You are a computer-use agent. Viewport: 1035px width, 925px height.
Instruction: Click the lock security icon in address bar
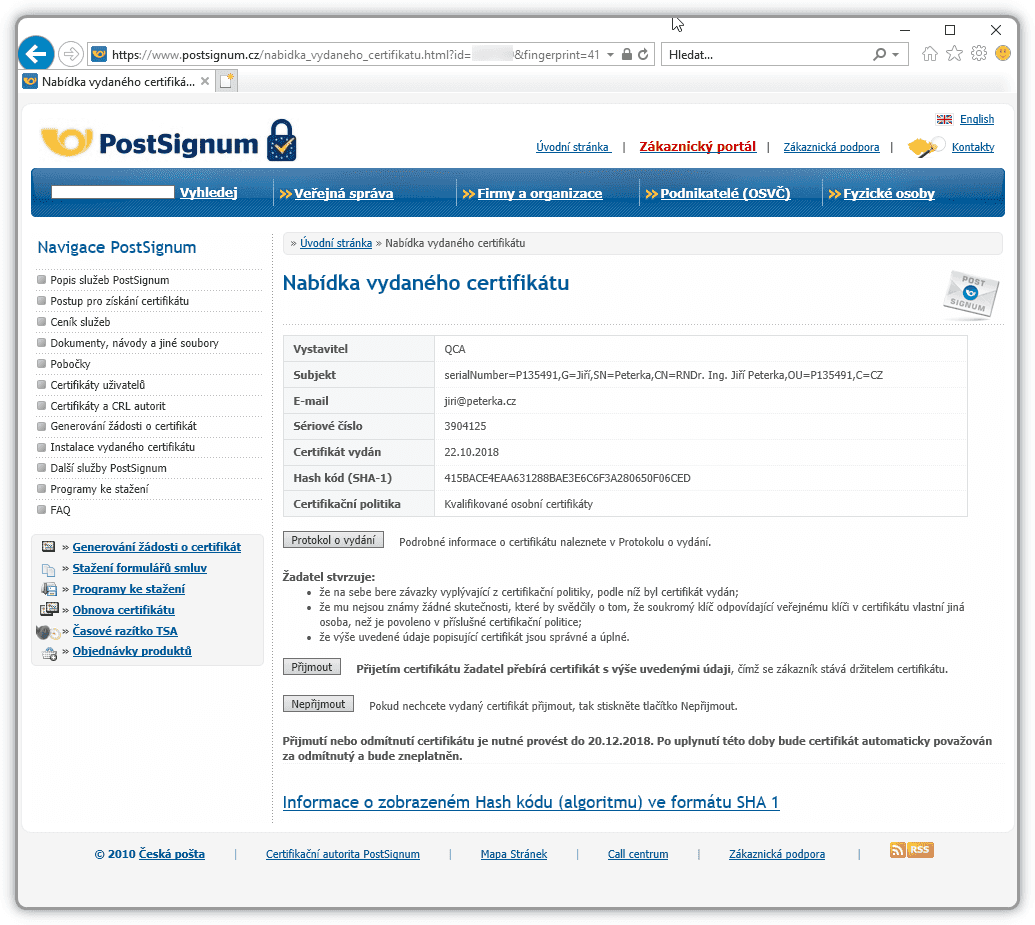627,54
